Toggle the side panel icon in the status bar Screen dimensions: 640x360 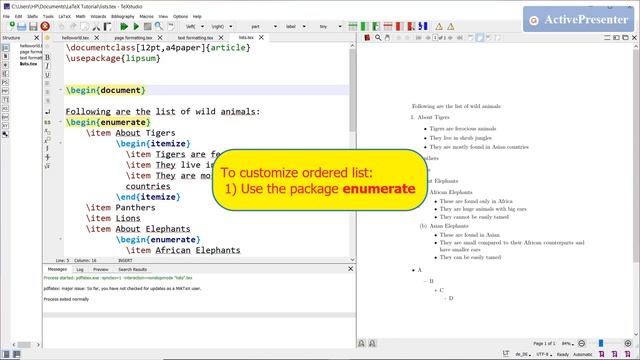[x=6, y=354]
